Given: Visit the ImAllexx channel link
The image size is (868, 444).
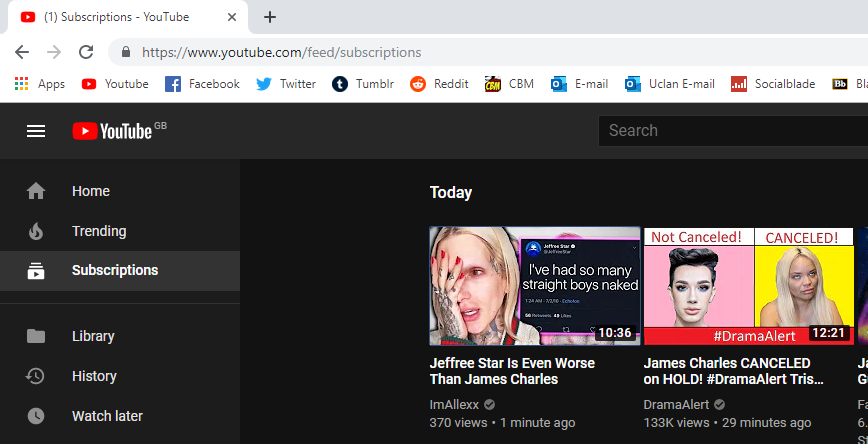Looking at the screenshot, I should tap(454, 404).
